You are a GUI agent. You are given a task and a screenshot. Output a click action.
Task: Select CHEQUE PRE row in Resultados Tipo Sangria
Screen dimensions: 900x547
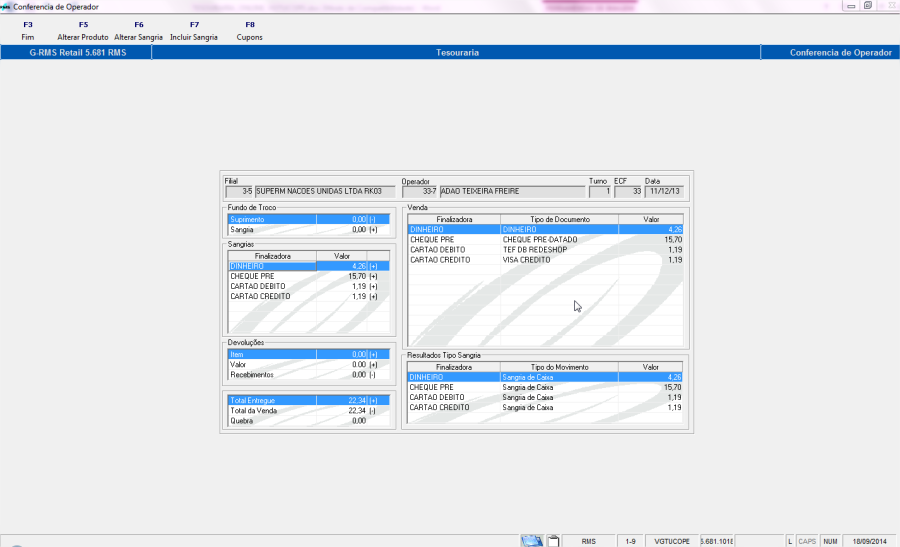545,387
